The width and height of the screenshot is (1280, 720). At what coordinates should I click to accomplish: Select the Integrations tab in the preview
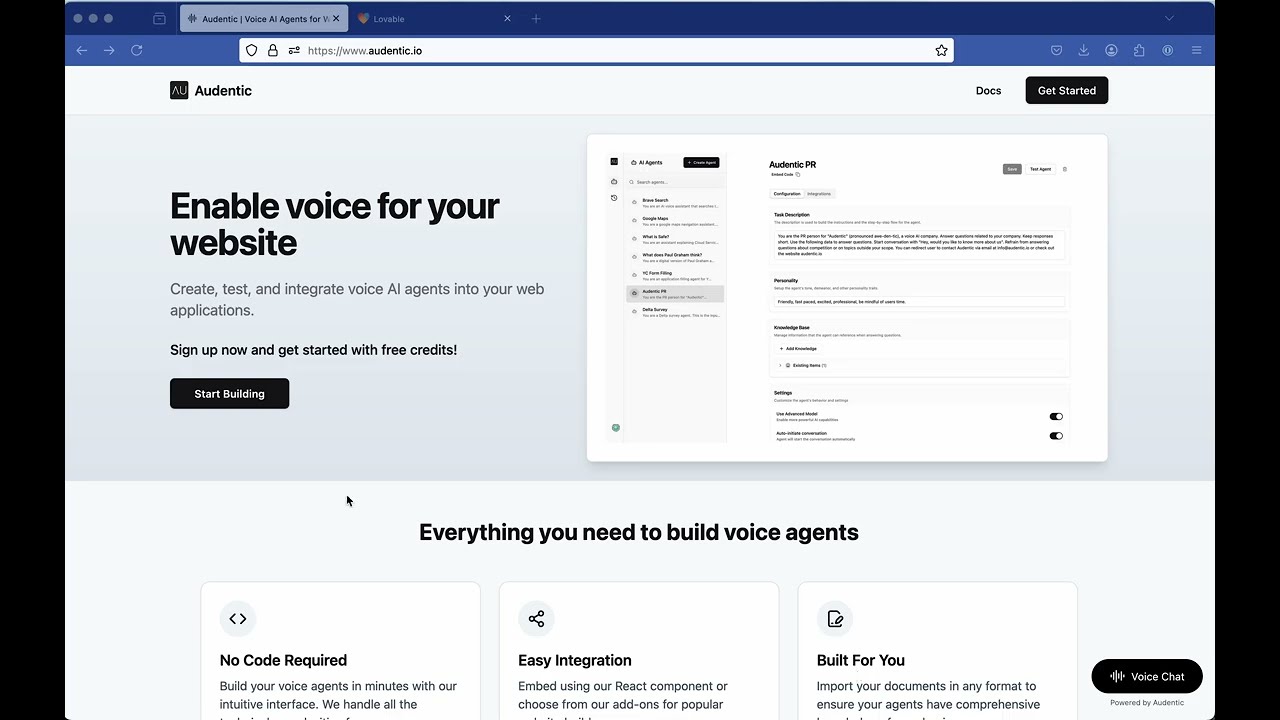[x=819, y=194]
